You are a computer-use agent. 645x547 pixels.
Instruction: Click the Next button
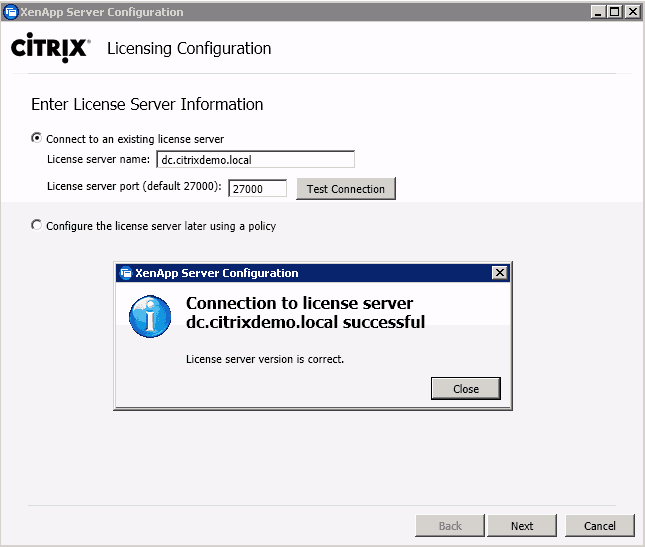(522, 526)
